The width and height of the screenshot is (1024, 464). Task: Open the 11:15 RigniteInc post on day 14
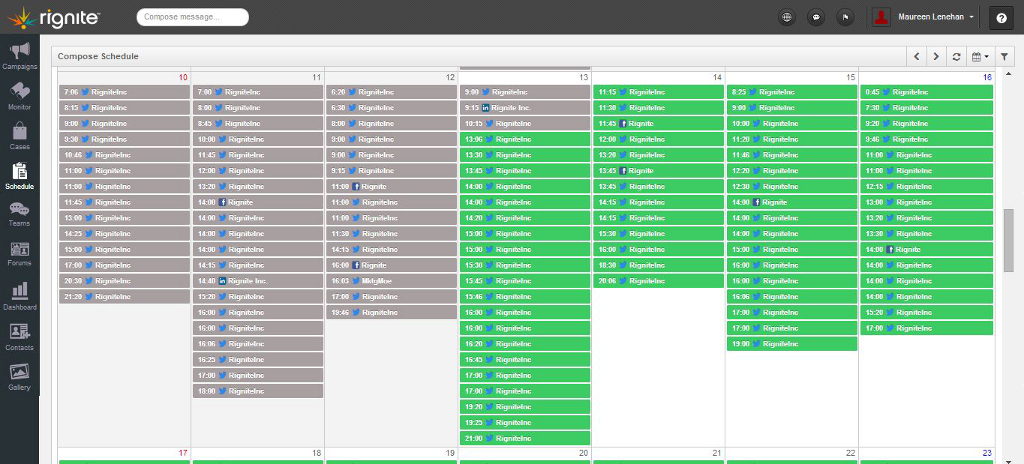(658, 92)
